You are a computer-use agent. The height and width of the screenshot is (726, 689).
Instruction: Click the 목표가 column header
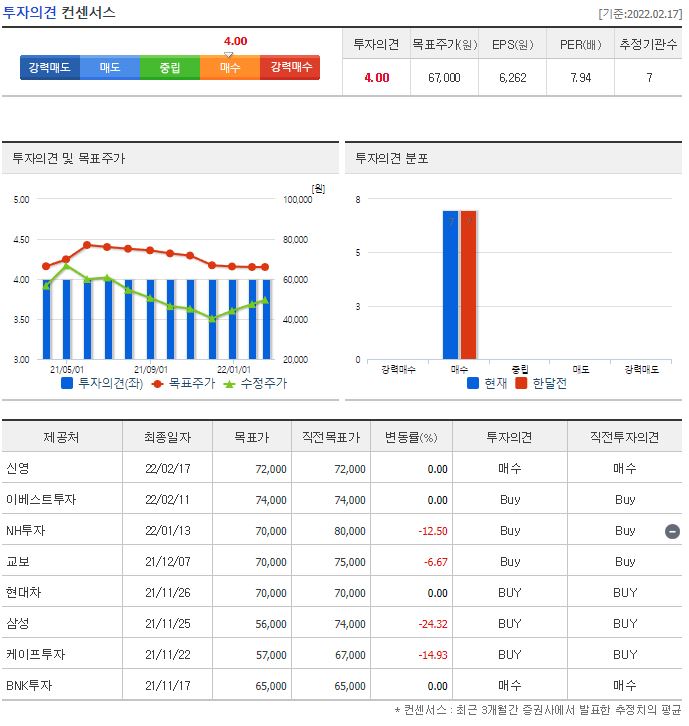pyautogui.click(x=251, y=437)
